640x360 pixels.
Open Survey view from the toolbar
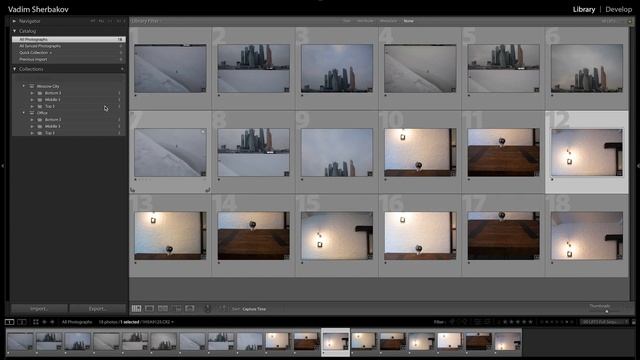[x=176, y=309]
